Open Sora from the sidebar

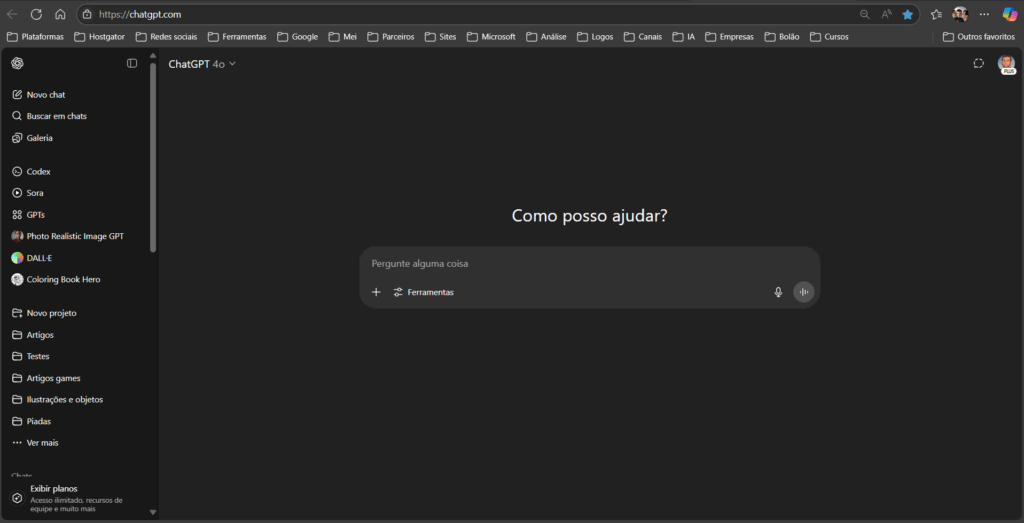point(27,193)
